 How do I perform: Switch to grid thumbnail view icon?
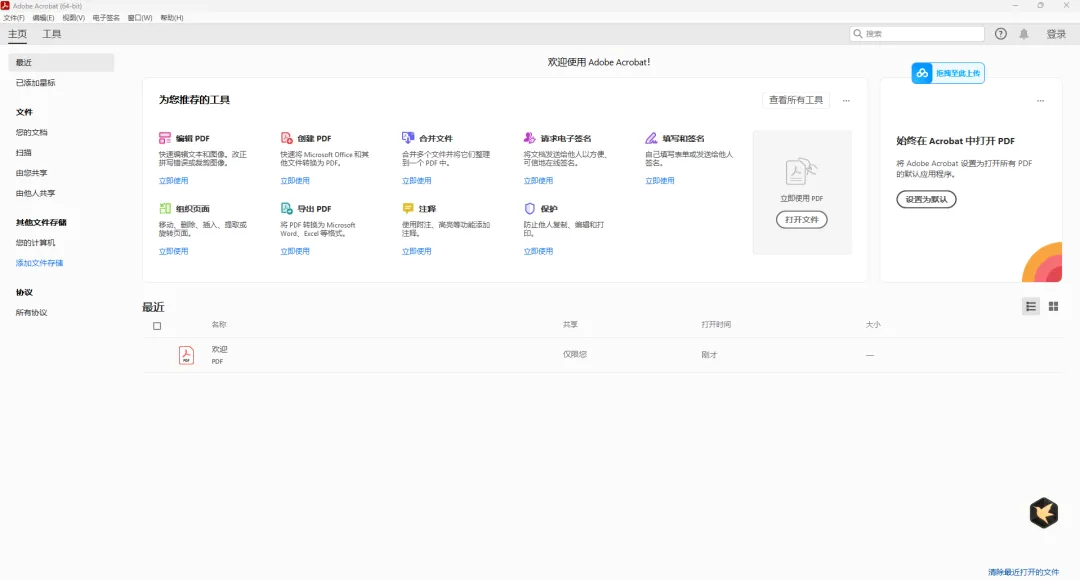tap(1053, 307)
